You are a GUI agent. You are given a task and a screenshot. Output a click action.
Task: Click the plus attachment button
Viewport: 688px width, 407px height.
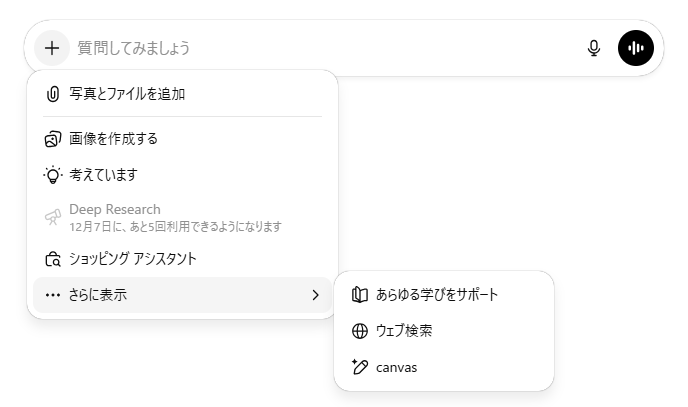pos(52,48)
